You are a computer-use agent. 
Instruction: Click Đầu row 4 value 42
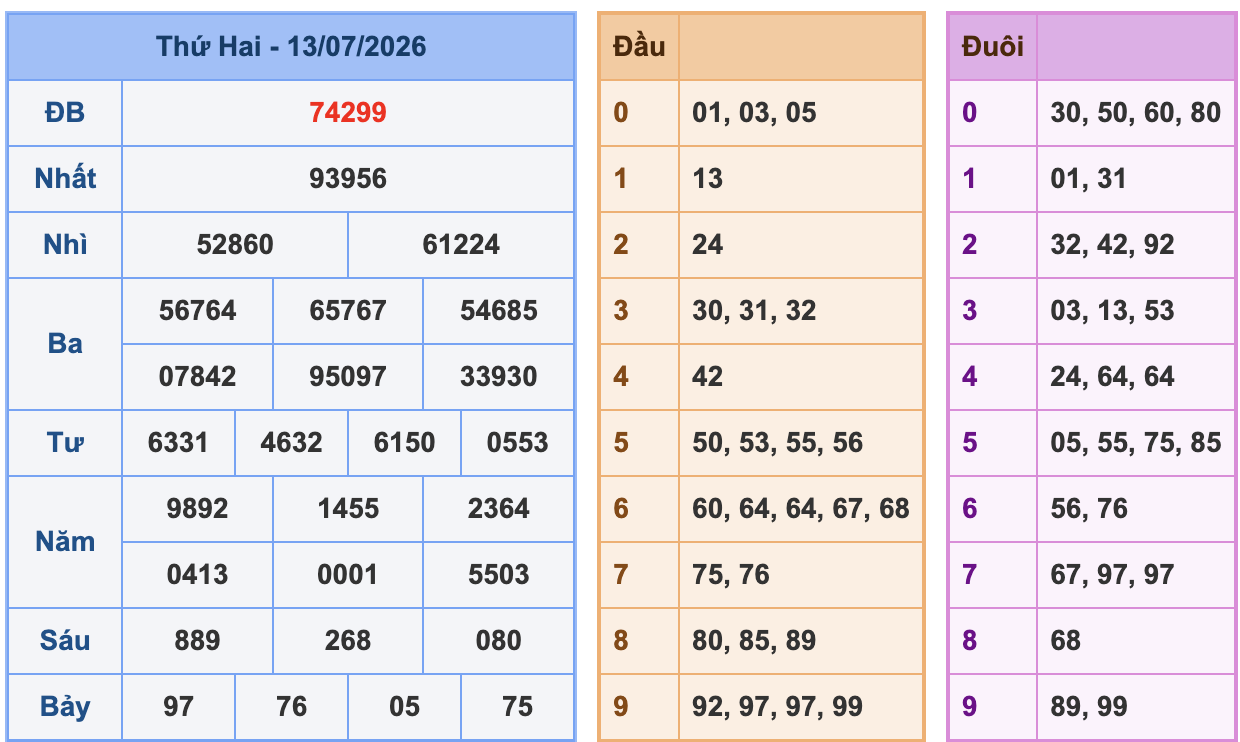coord(707,377)
